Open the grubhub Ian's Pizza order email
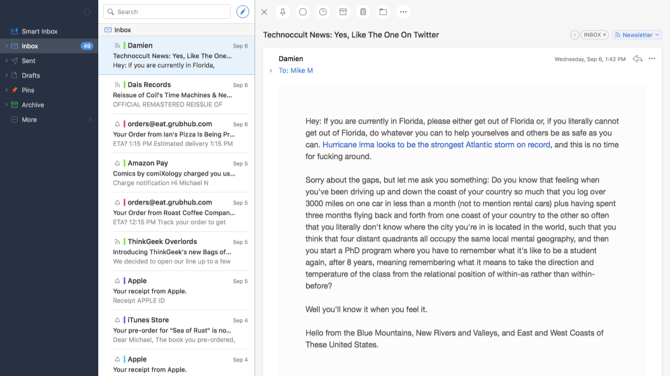The height and width of the screenshot is (376, 670). 176,134
